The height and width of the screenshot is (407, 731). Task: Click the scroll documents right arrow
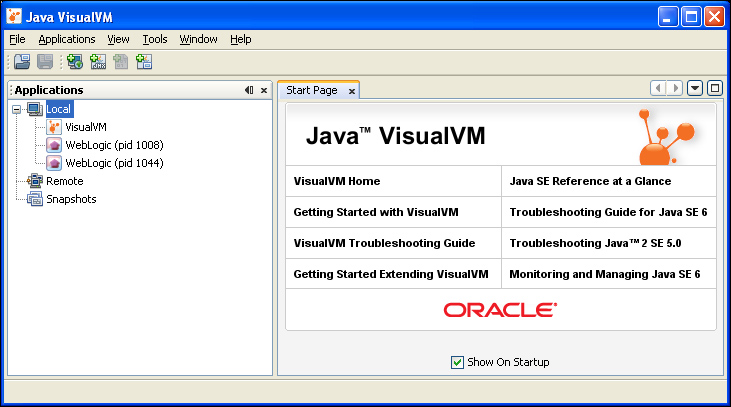[675, 88]
